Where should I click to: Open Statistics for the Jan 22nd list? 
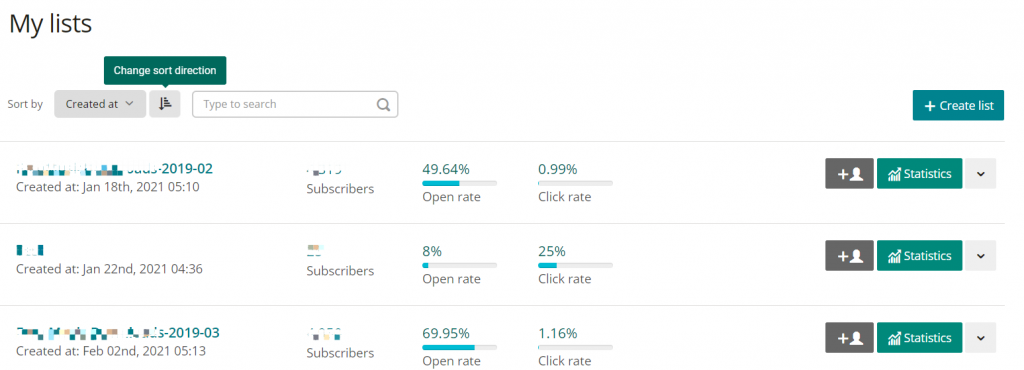click(919, 256)
